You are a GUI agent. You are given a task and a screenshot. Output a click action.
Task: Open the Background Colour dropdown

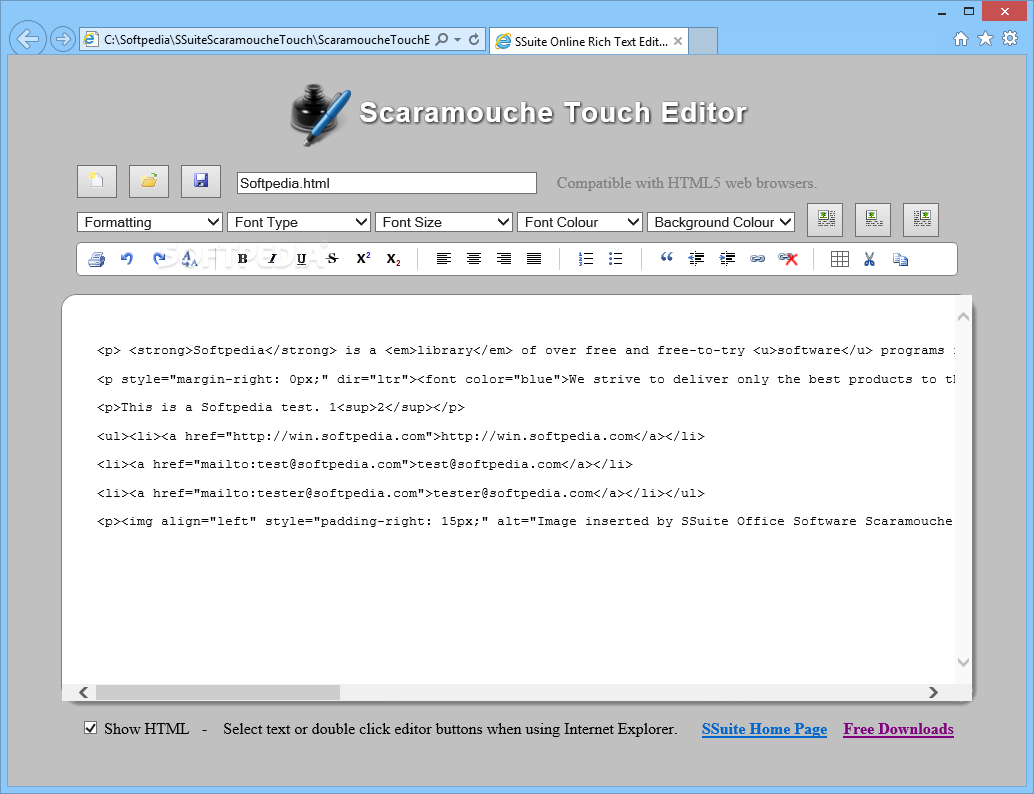[x=721, y=222]
